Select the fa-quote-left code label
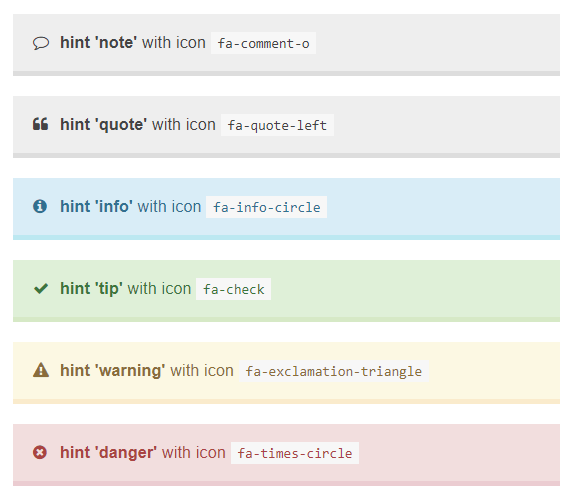Image resolution: width=573 pixels, height=501 pixels. (277, 125)
